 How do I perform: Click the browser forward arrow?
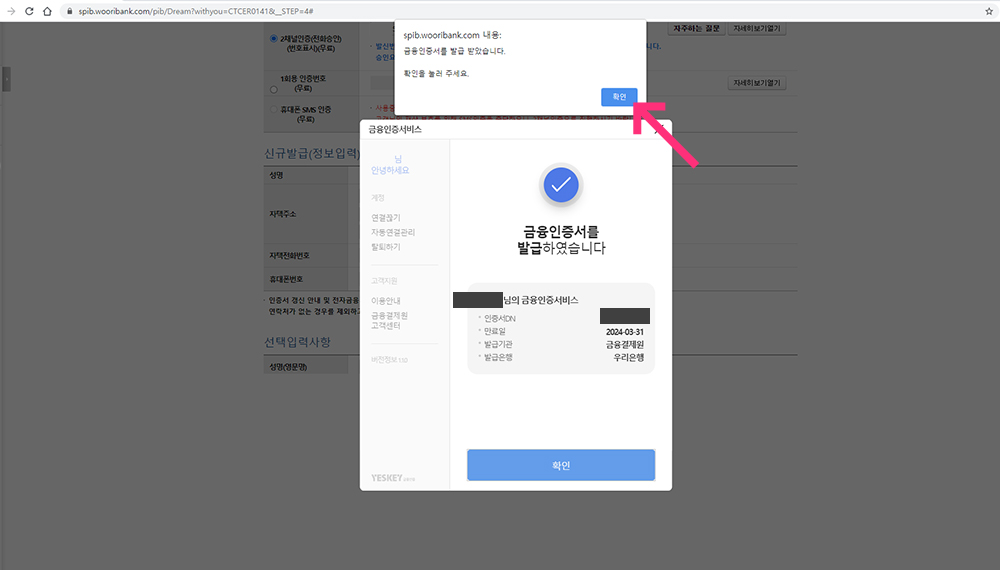[x=11, y=11]
